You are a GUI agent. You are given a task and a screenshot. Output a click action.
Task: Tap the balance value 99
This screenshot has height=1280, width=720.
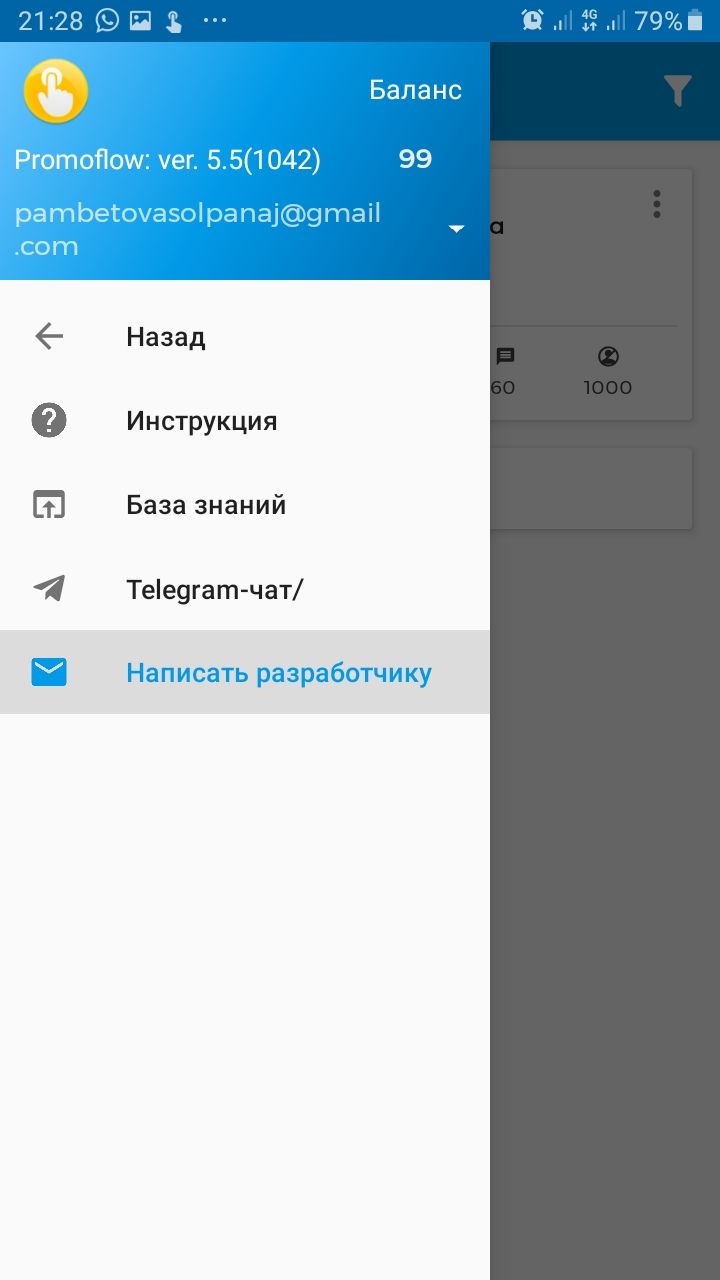click(415, 159)
